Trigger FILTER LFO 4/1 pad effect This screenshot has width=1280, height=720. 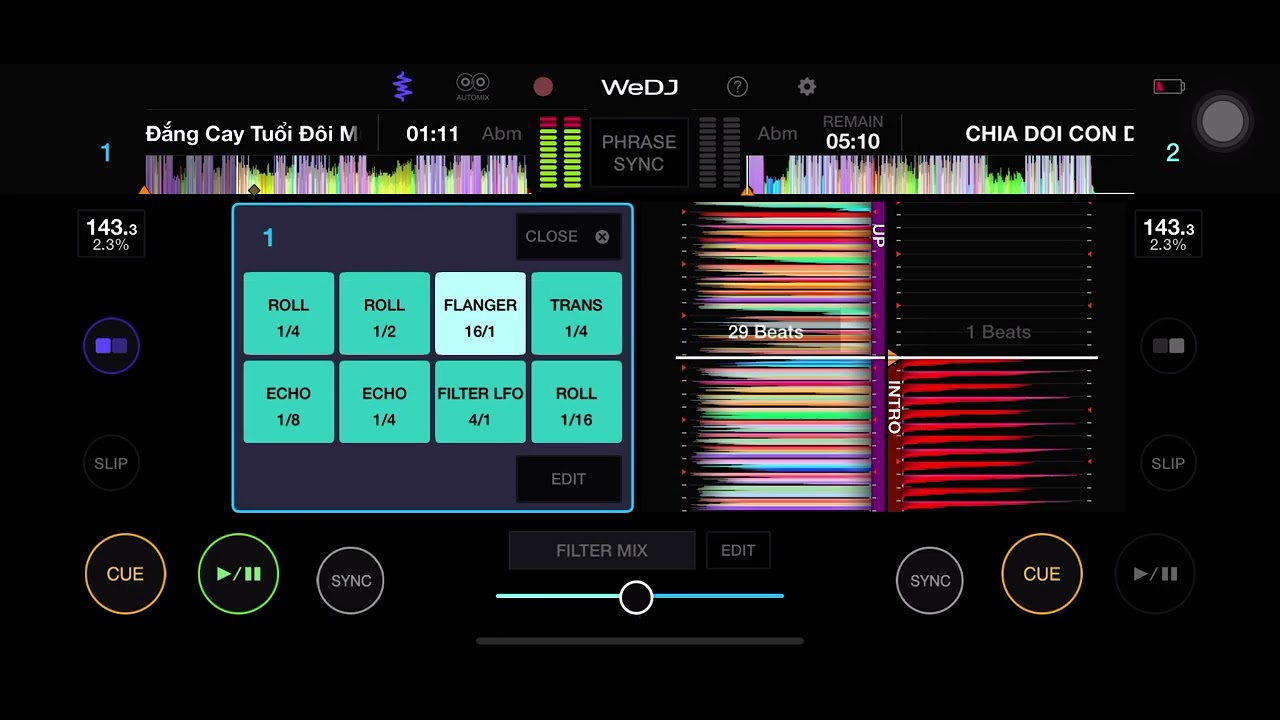(x=480, y=402)
